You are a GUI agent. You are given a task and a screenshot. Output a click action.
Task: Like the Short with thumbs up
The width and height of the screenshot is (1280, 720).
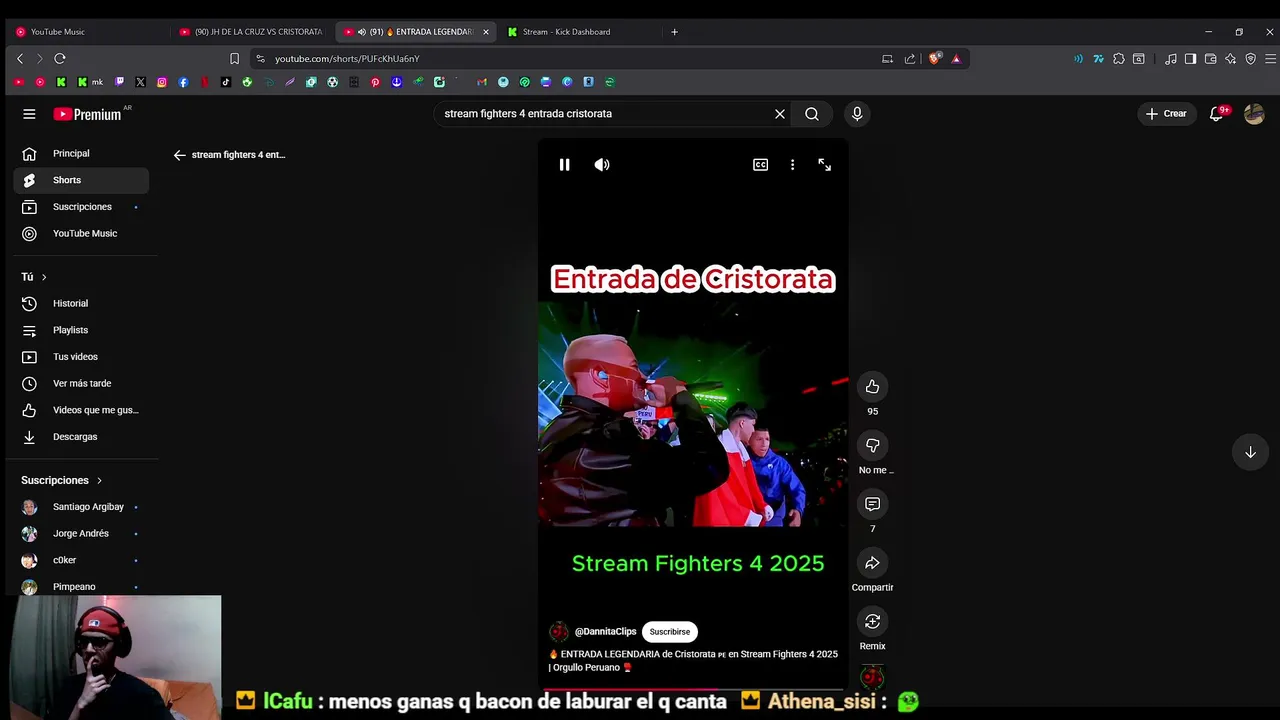[x=872, y=387]
